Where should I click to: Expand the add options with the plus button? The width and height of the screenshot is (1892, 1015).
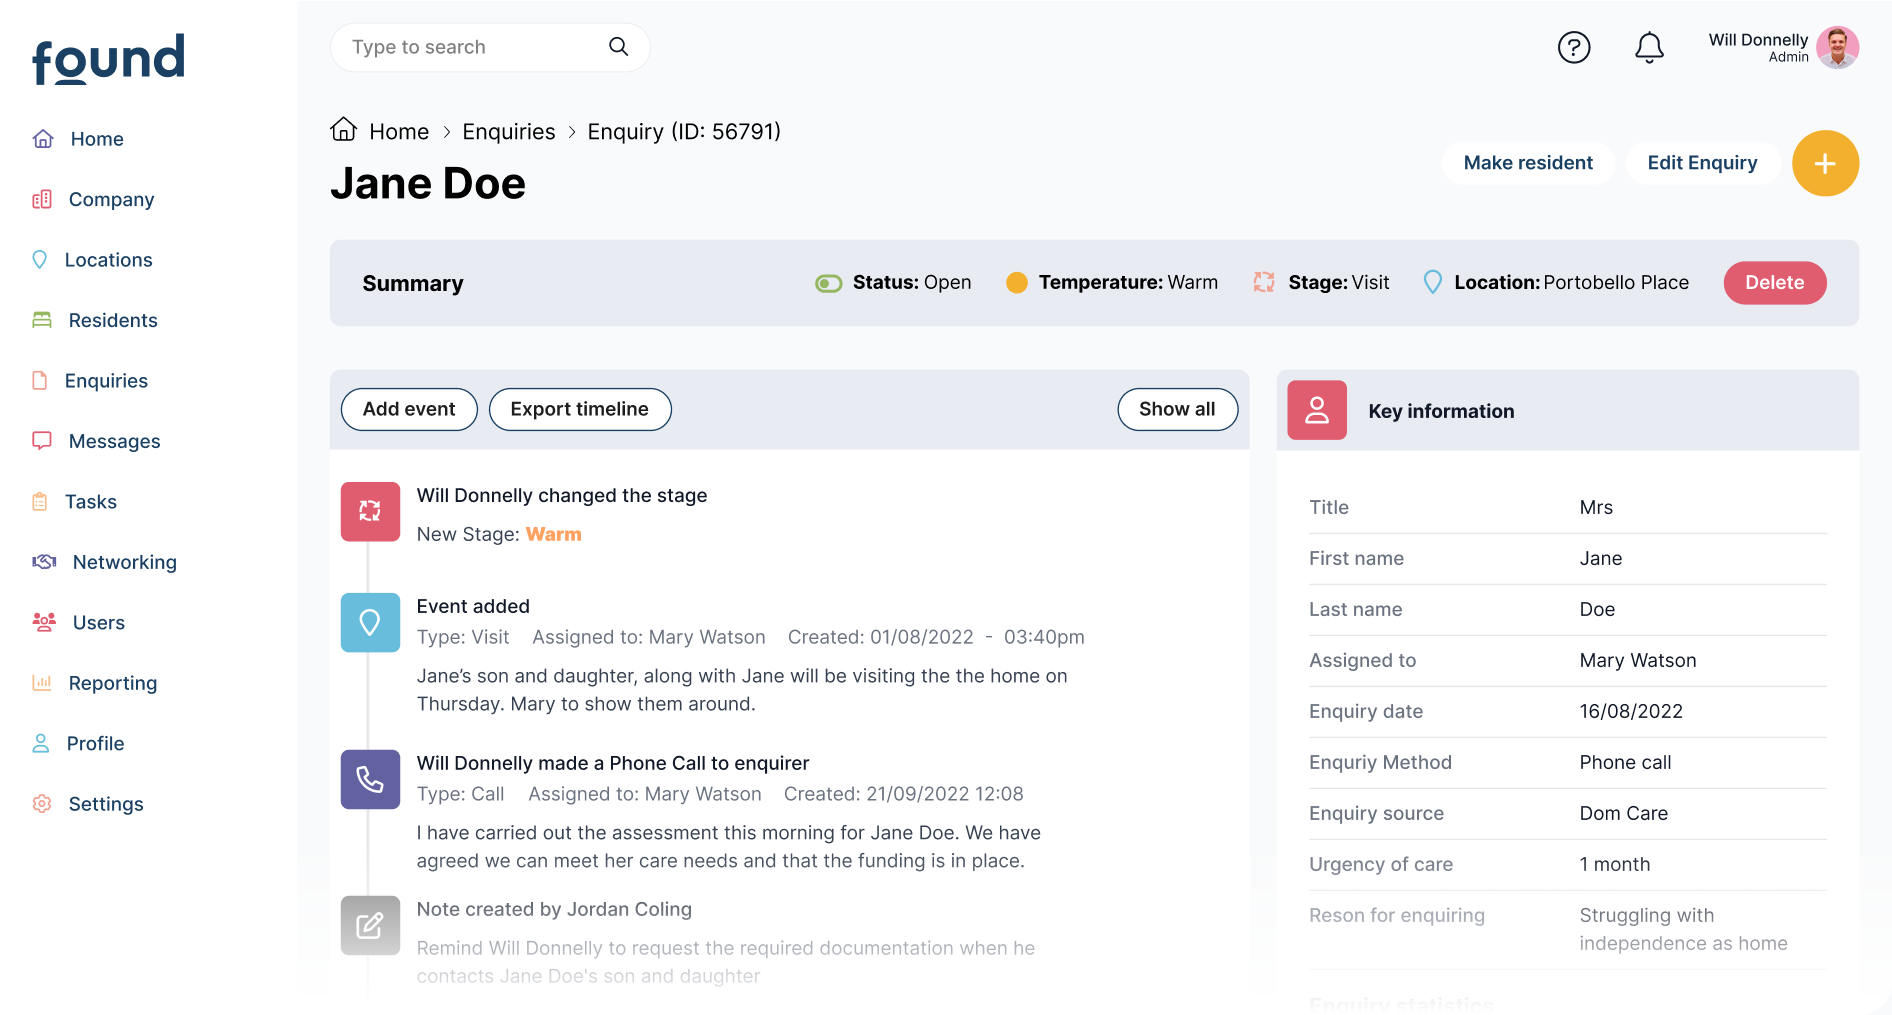click(x=1825, y=163)
